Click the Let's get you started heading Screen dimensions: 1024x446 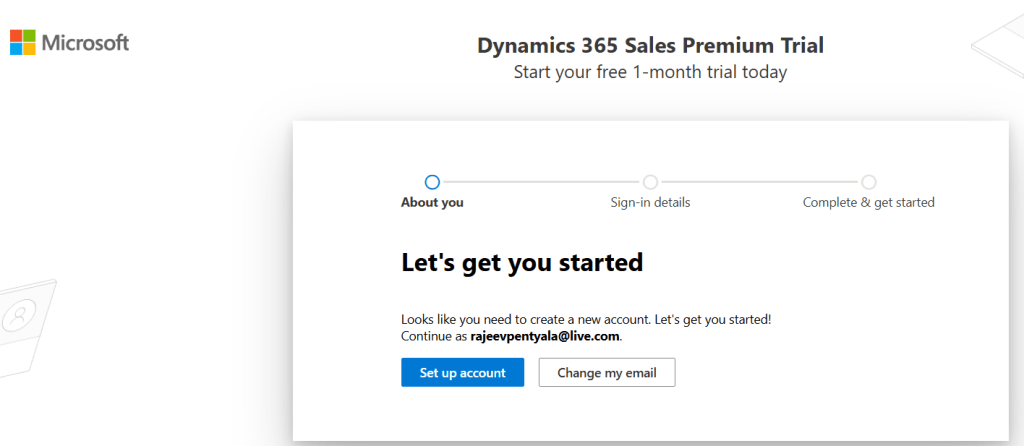tap(521, 264)
